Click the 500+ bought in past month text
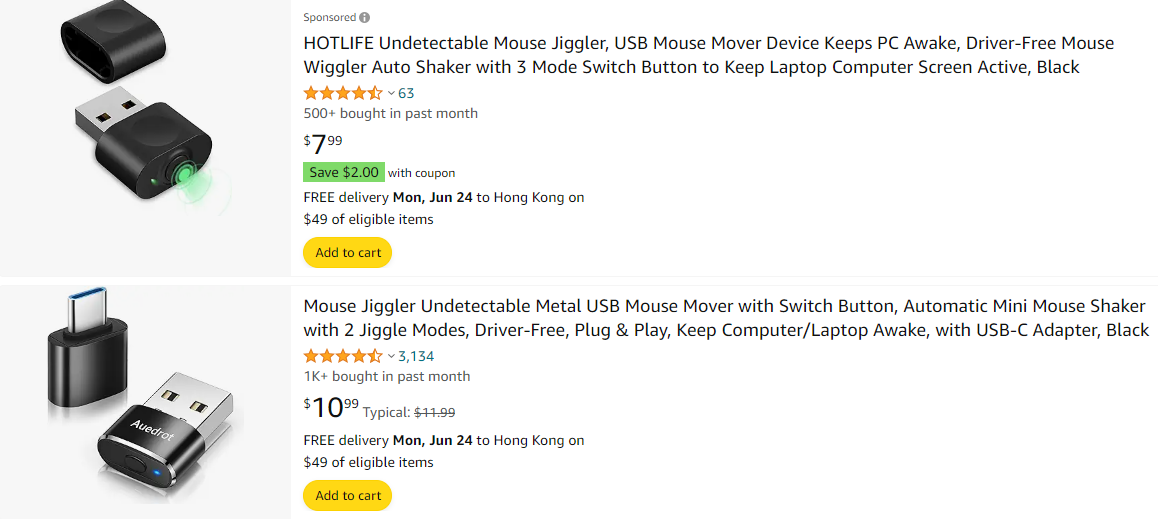The height and width of the screenshot is (519, 1158). pos(390,113)
